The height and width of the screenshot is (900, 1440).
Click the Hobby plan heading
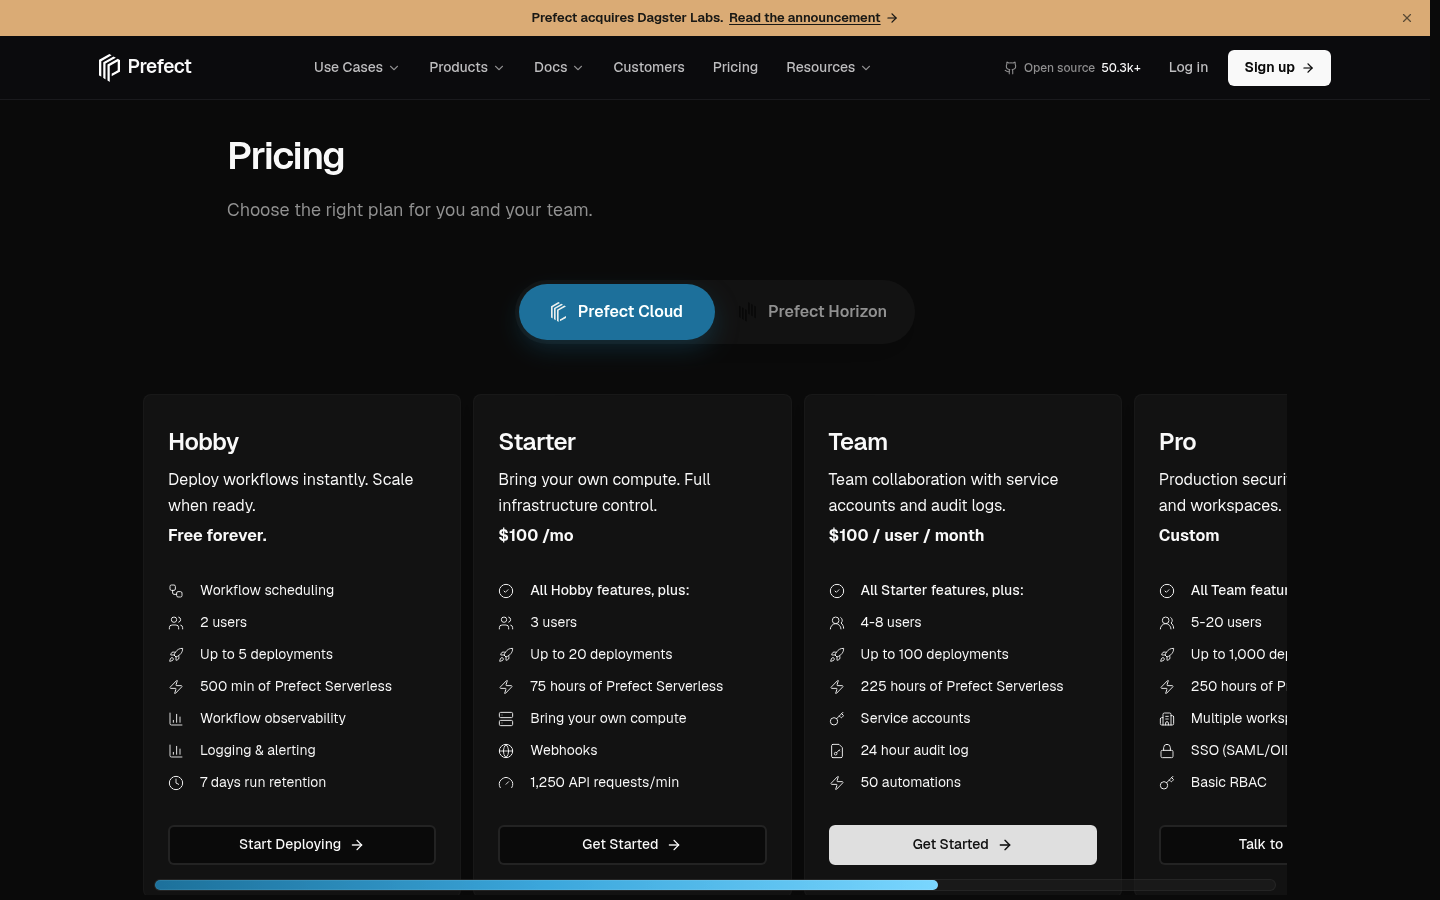click(x=203, y=442)
